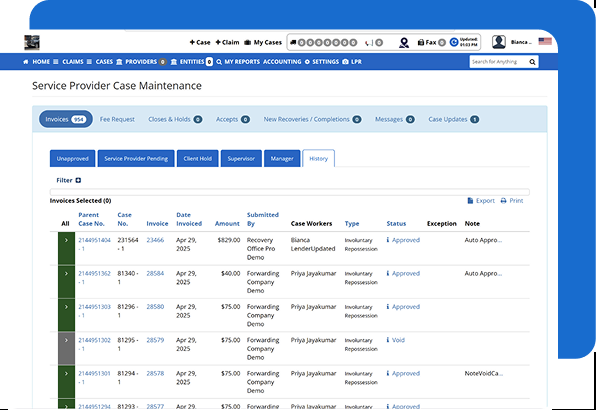This screenshot has height=410, width=596.
Task: Sort by Amount column header
Action: click(227, 223)
